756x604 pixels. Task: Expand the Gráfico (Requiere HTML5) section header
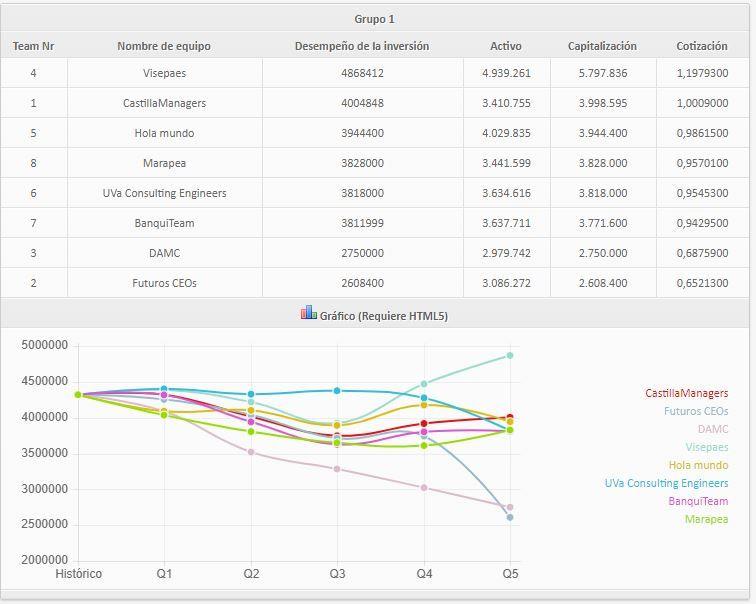(383, 316)
